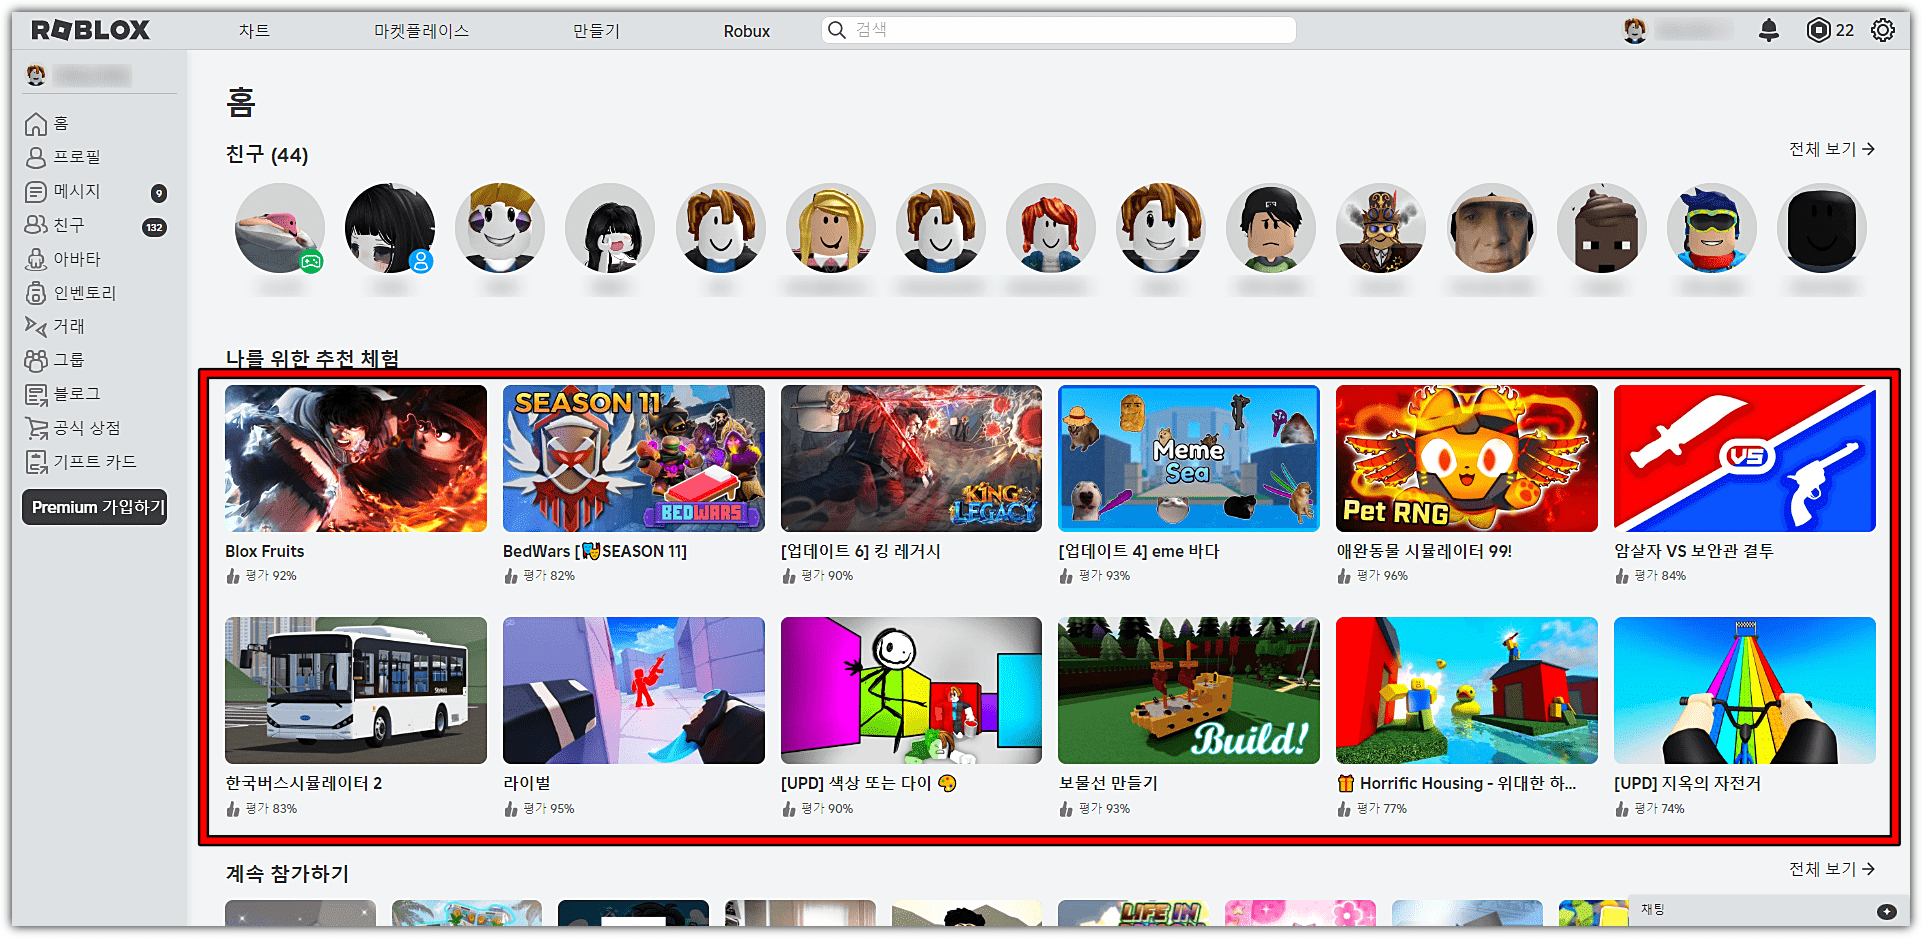1923x939 pixels.
Task: Open the Robux tab
Action: tap(747, 31)
